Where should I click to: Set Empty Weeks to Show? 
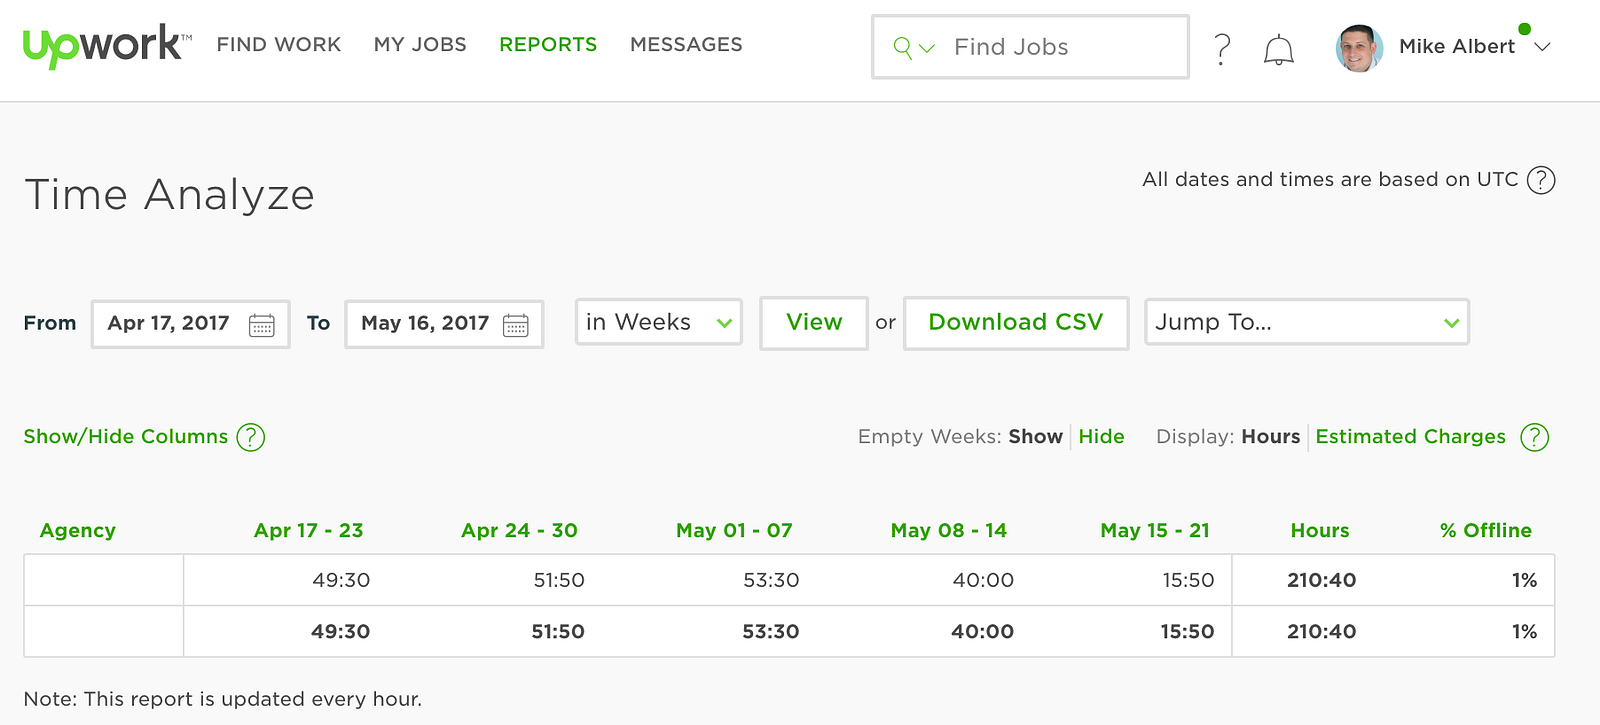pyautogui.click(x=1035, y=437)
